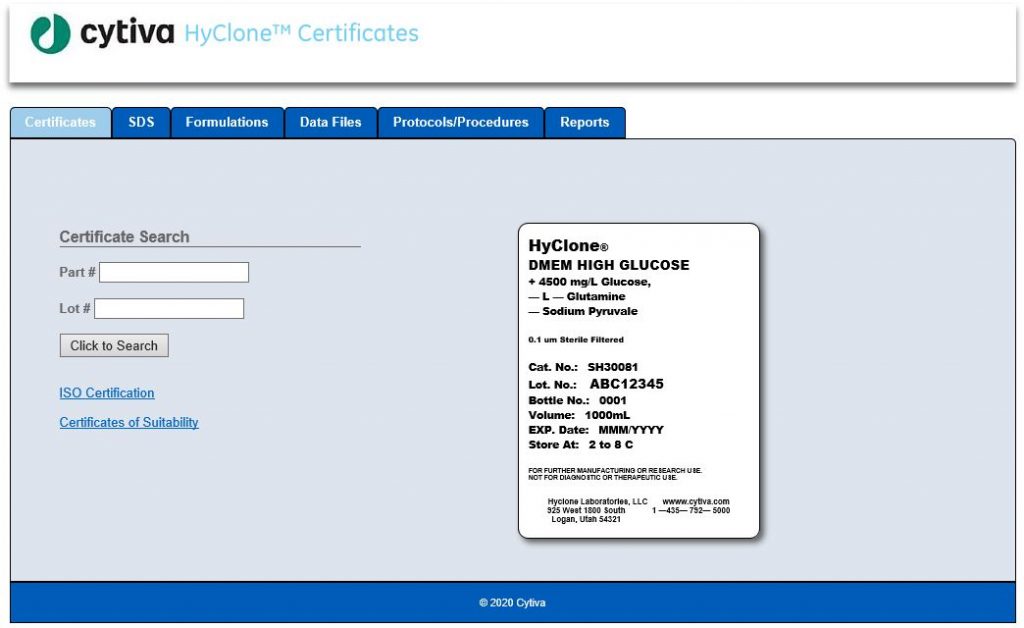
Task: Click the Cytiva logo icon
Action: 50,34
